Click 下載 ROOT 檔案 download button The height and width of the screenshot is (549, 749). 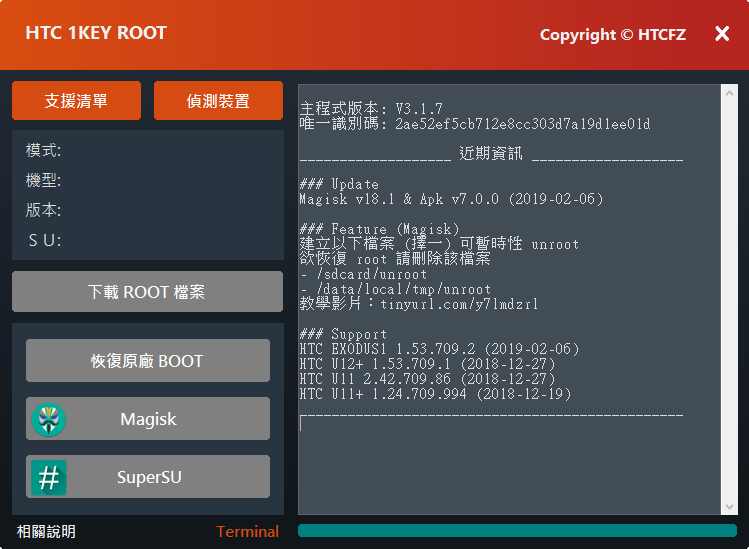147,291
